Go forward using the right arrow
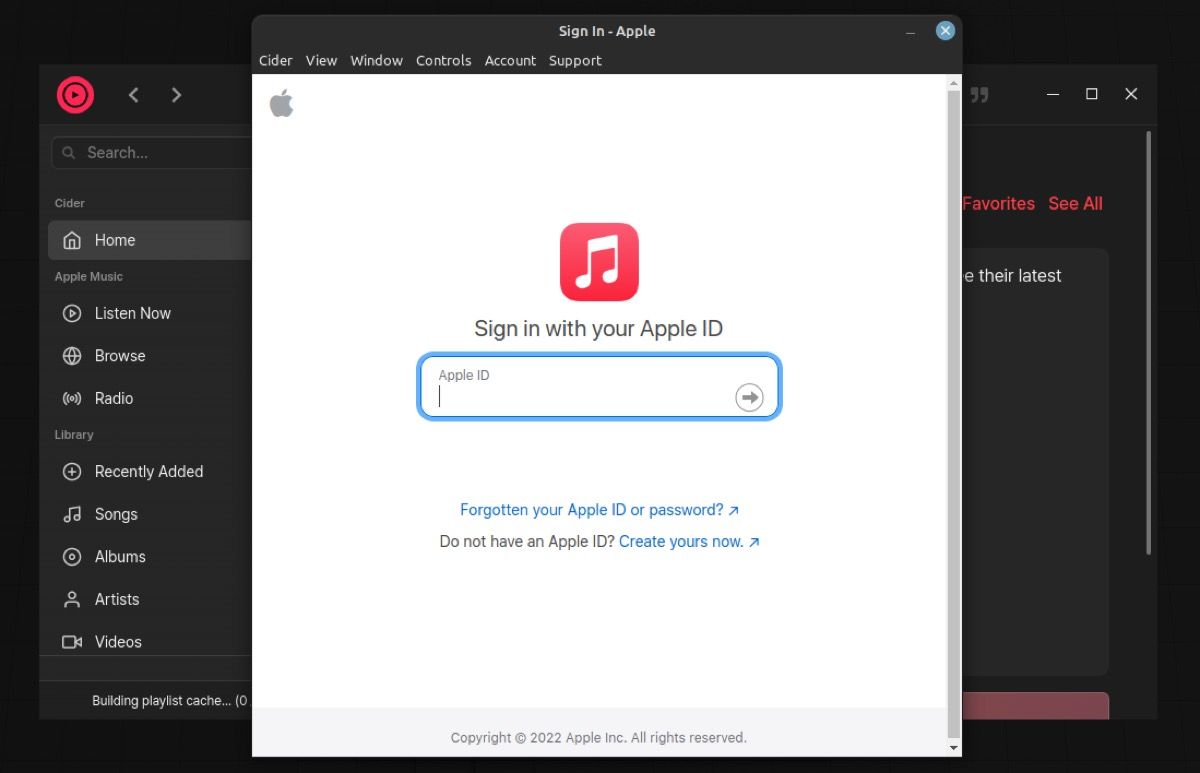The width and height of the screenshot is (1200, 773). (x=176, y=95)
